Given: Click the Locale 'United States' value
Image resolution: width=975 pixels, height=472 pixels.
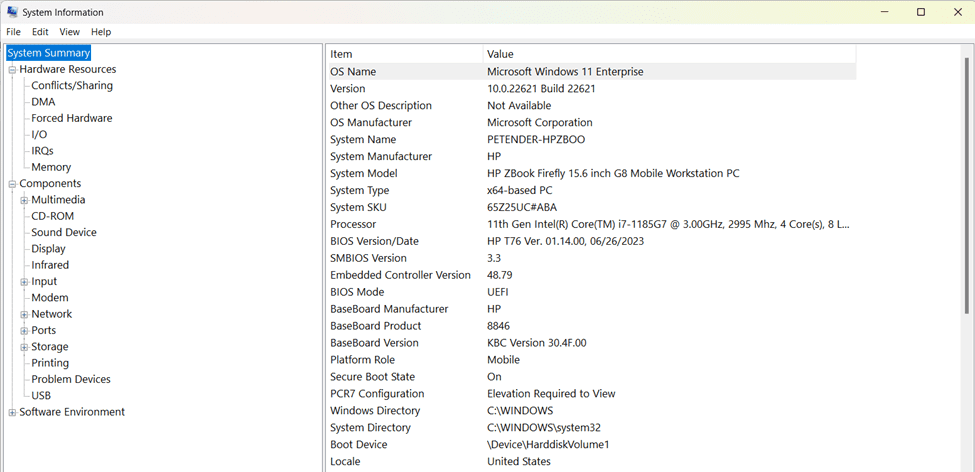Looking at the screenshot, I should [x=519, y=461].
